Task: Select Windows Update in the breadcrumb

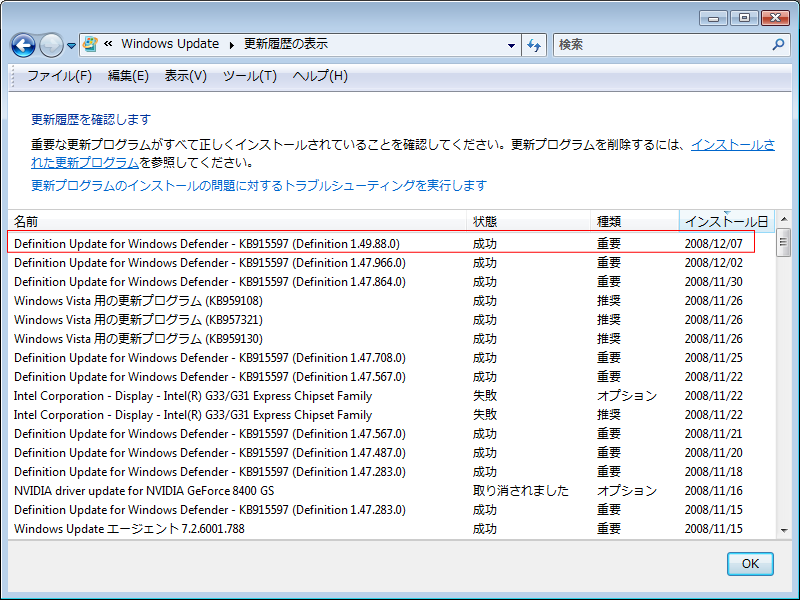Action: pos(170,44)
